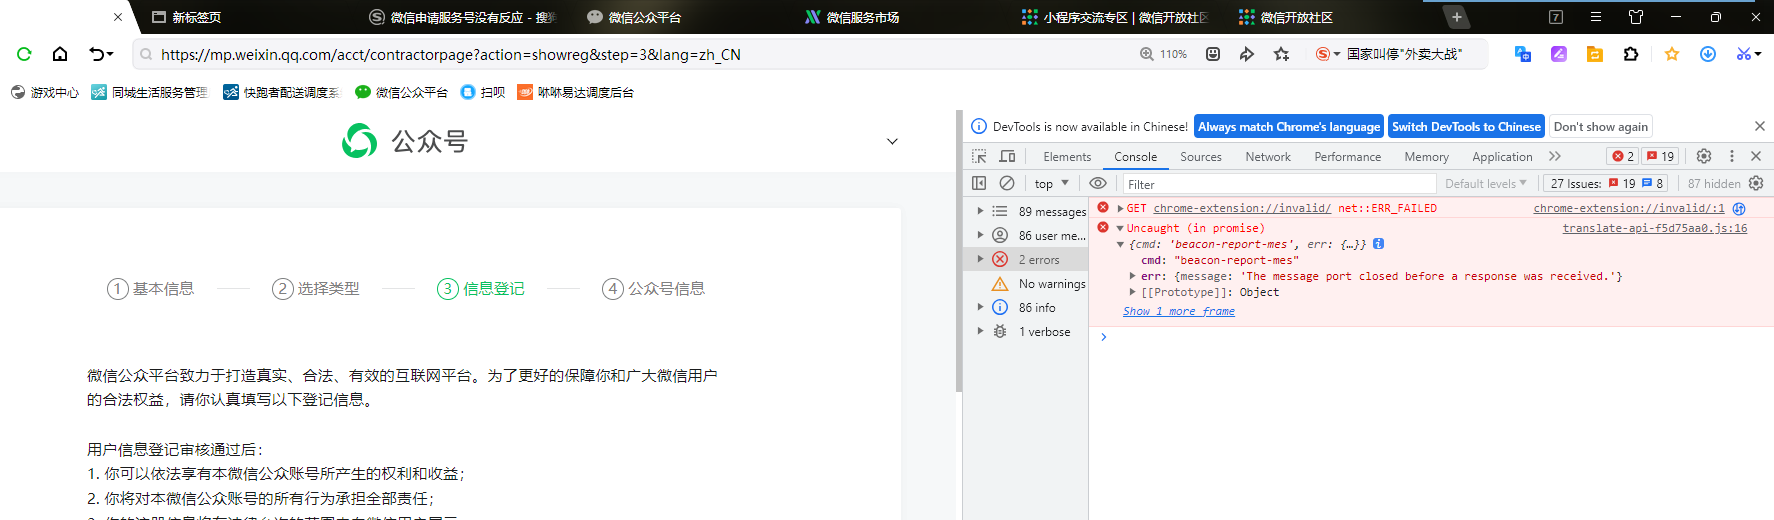This screenshot has height=520, width=1774.
Task: Click the red error count badge showing 2
Action: [x=1623, y=156]
